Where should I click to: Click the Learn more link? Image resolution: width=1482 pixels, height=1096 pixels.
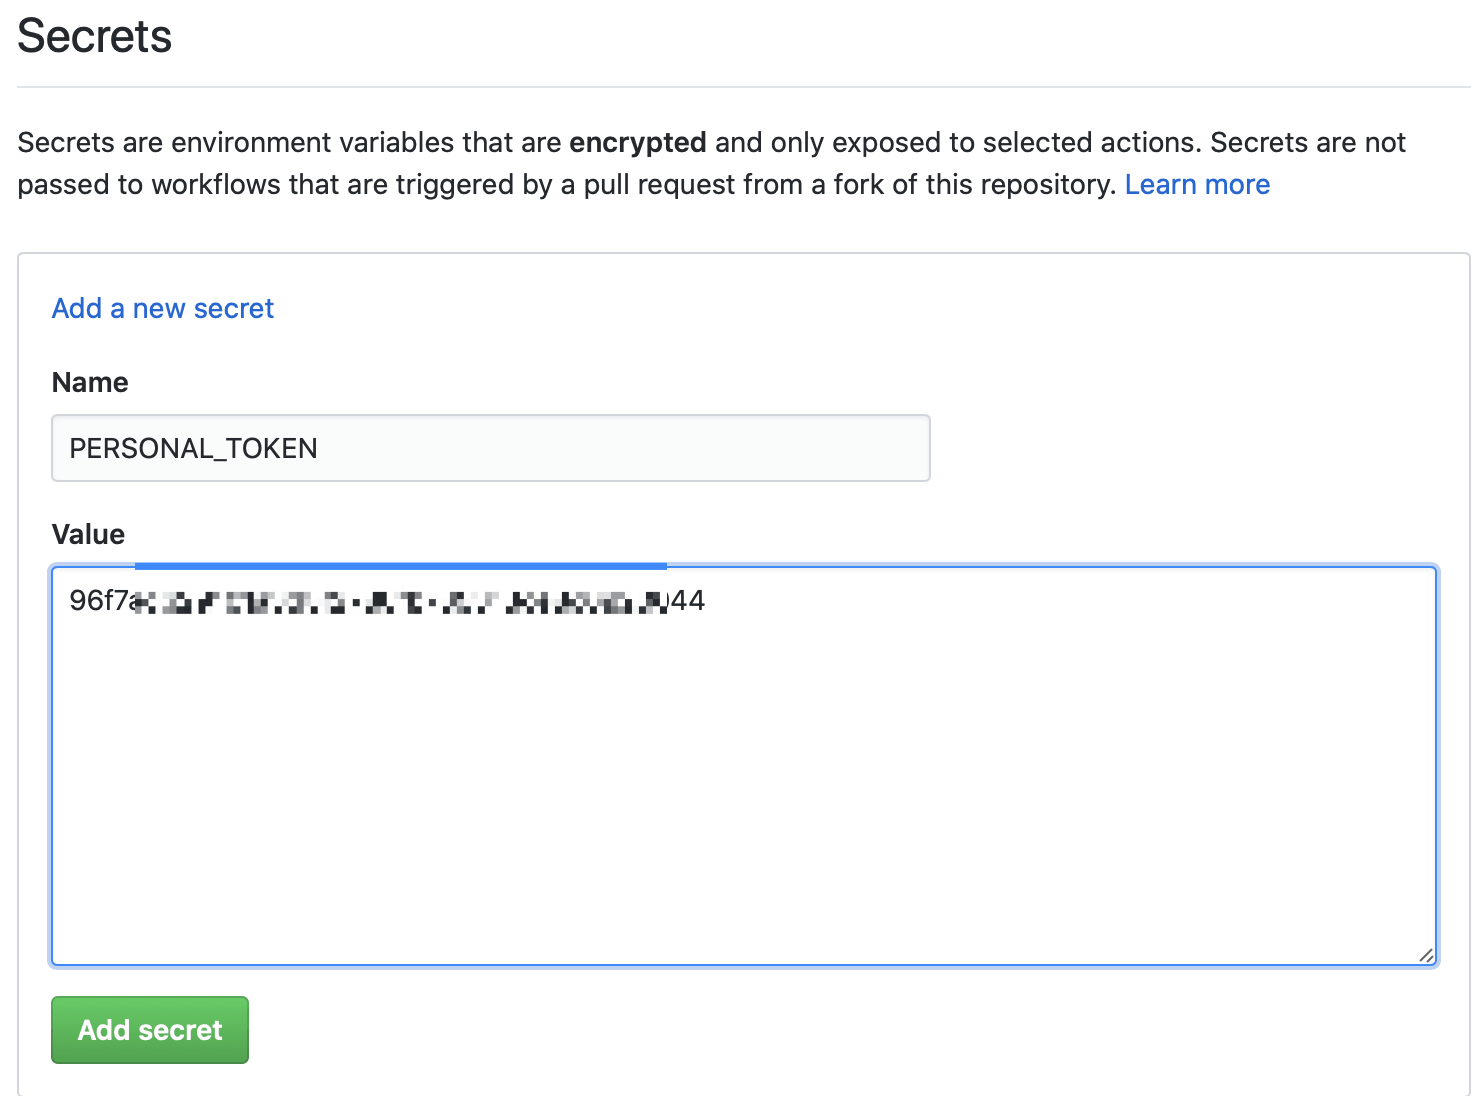1197,185
